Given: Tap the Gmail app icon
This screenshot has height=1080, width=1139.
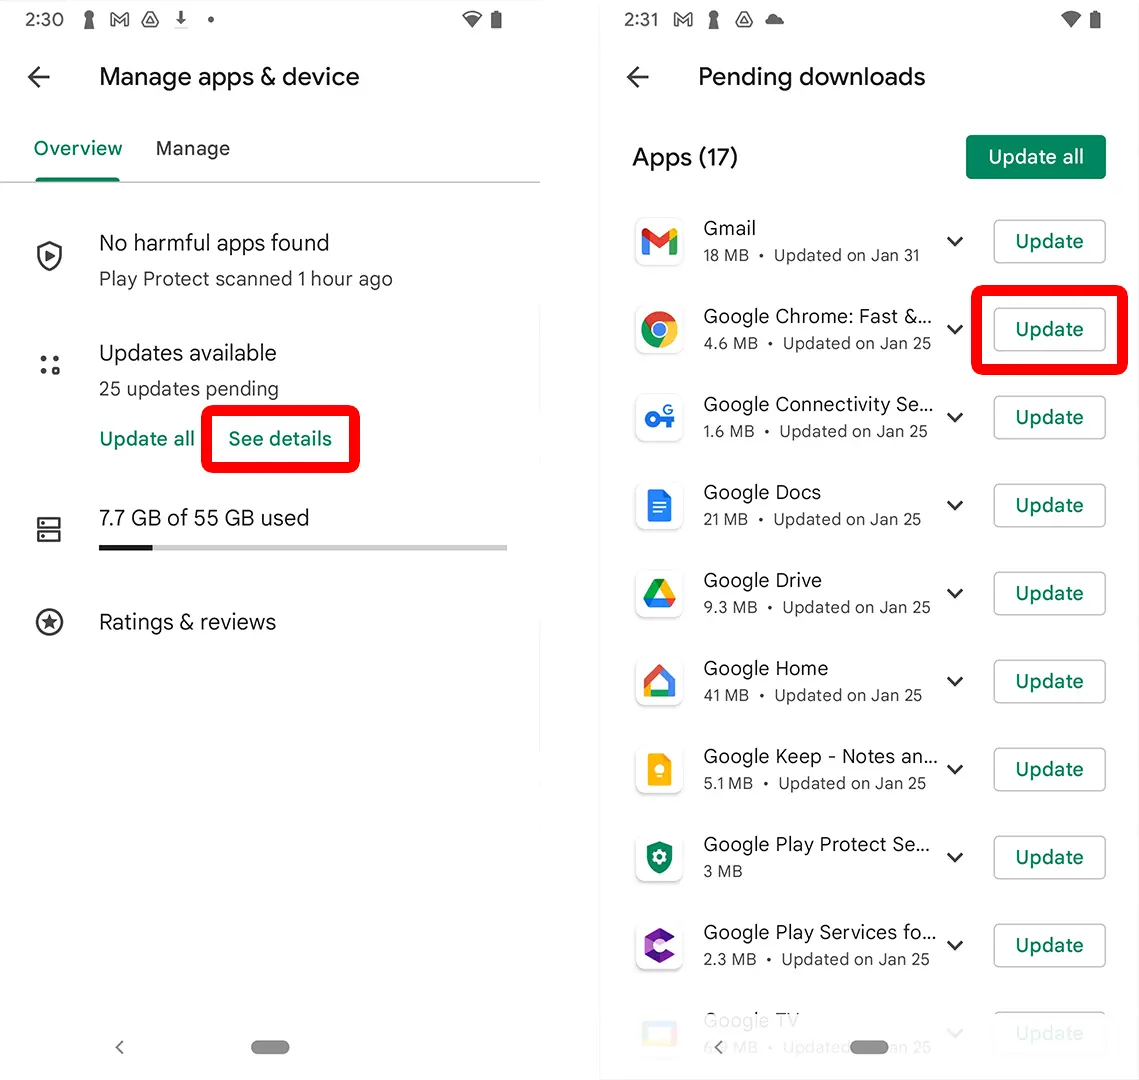Looking at the screenshot, I should pyautogui.click(x=659, y=241).
